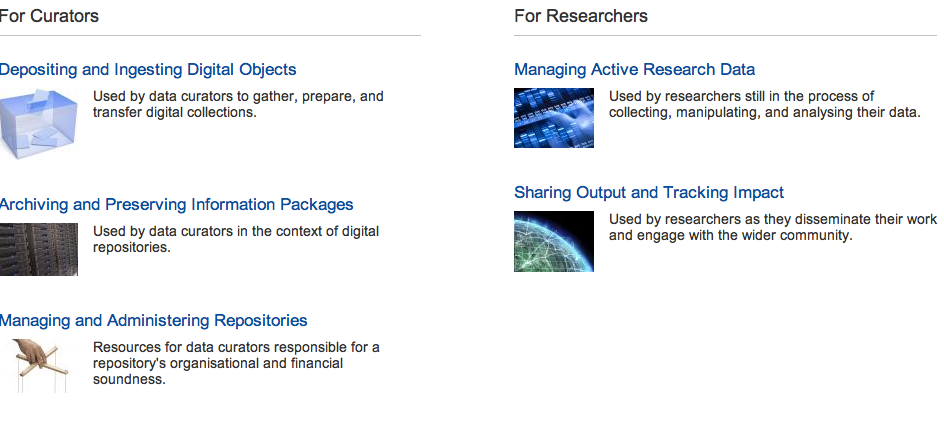
Task: Click the 'gather, prepare, and transfer digital collections' description
Action: [238, 104]
